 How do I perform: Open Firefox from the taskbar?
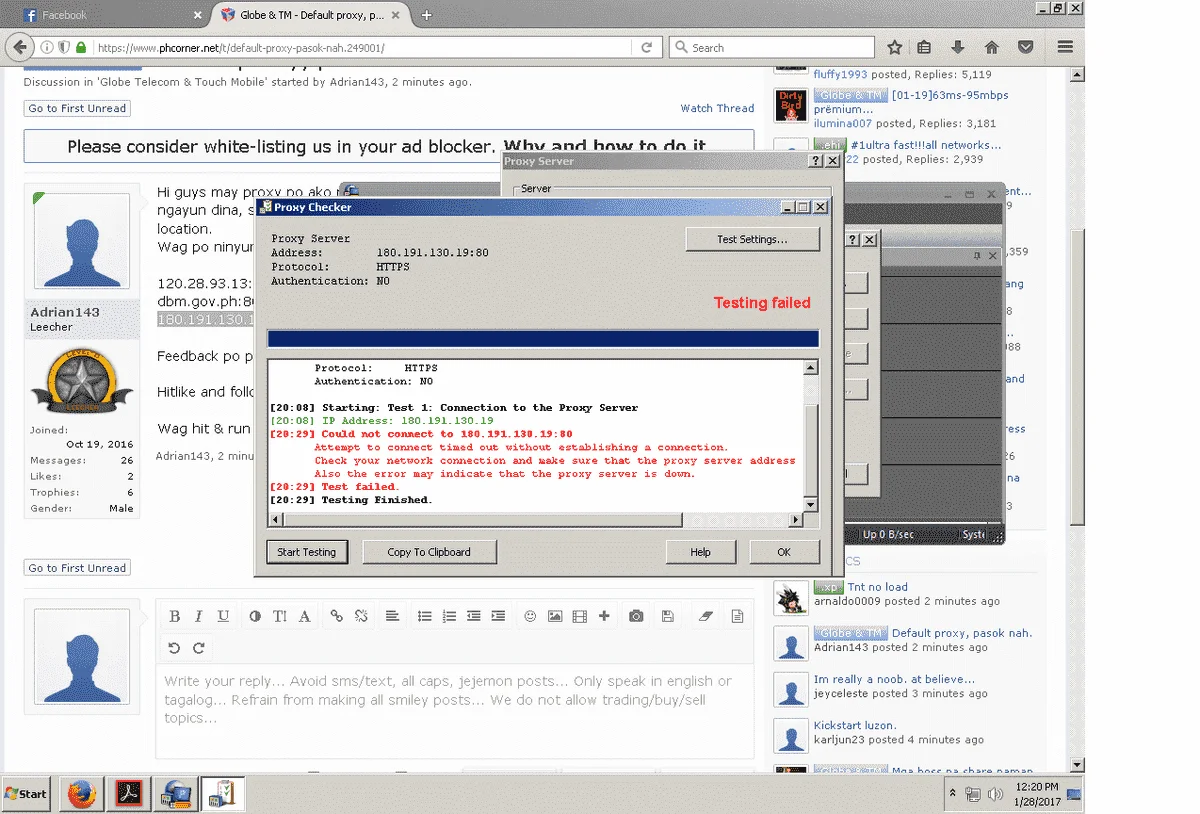click(x=81, y=794)
